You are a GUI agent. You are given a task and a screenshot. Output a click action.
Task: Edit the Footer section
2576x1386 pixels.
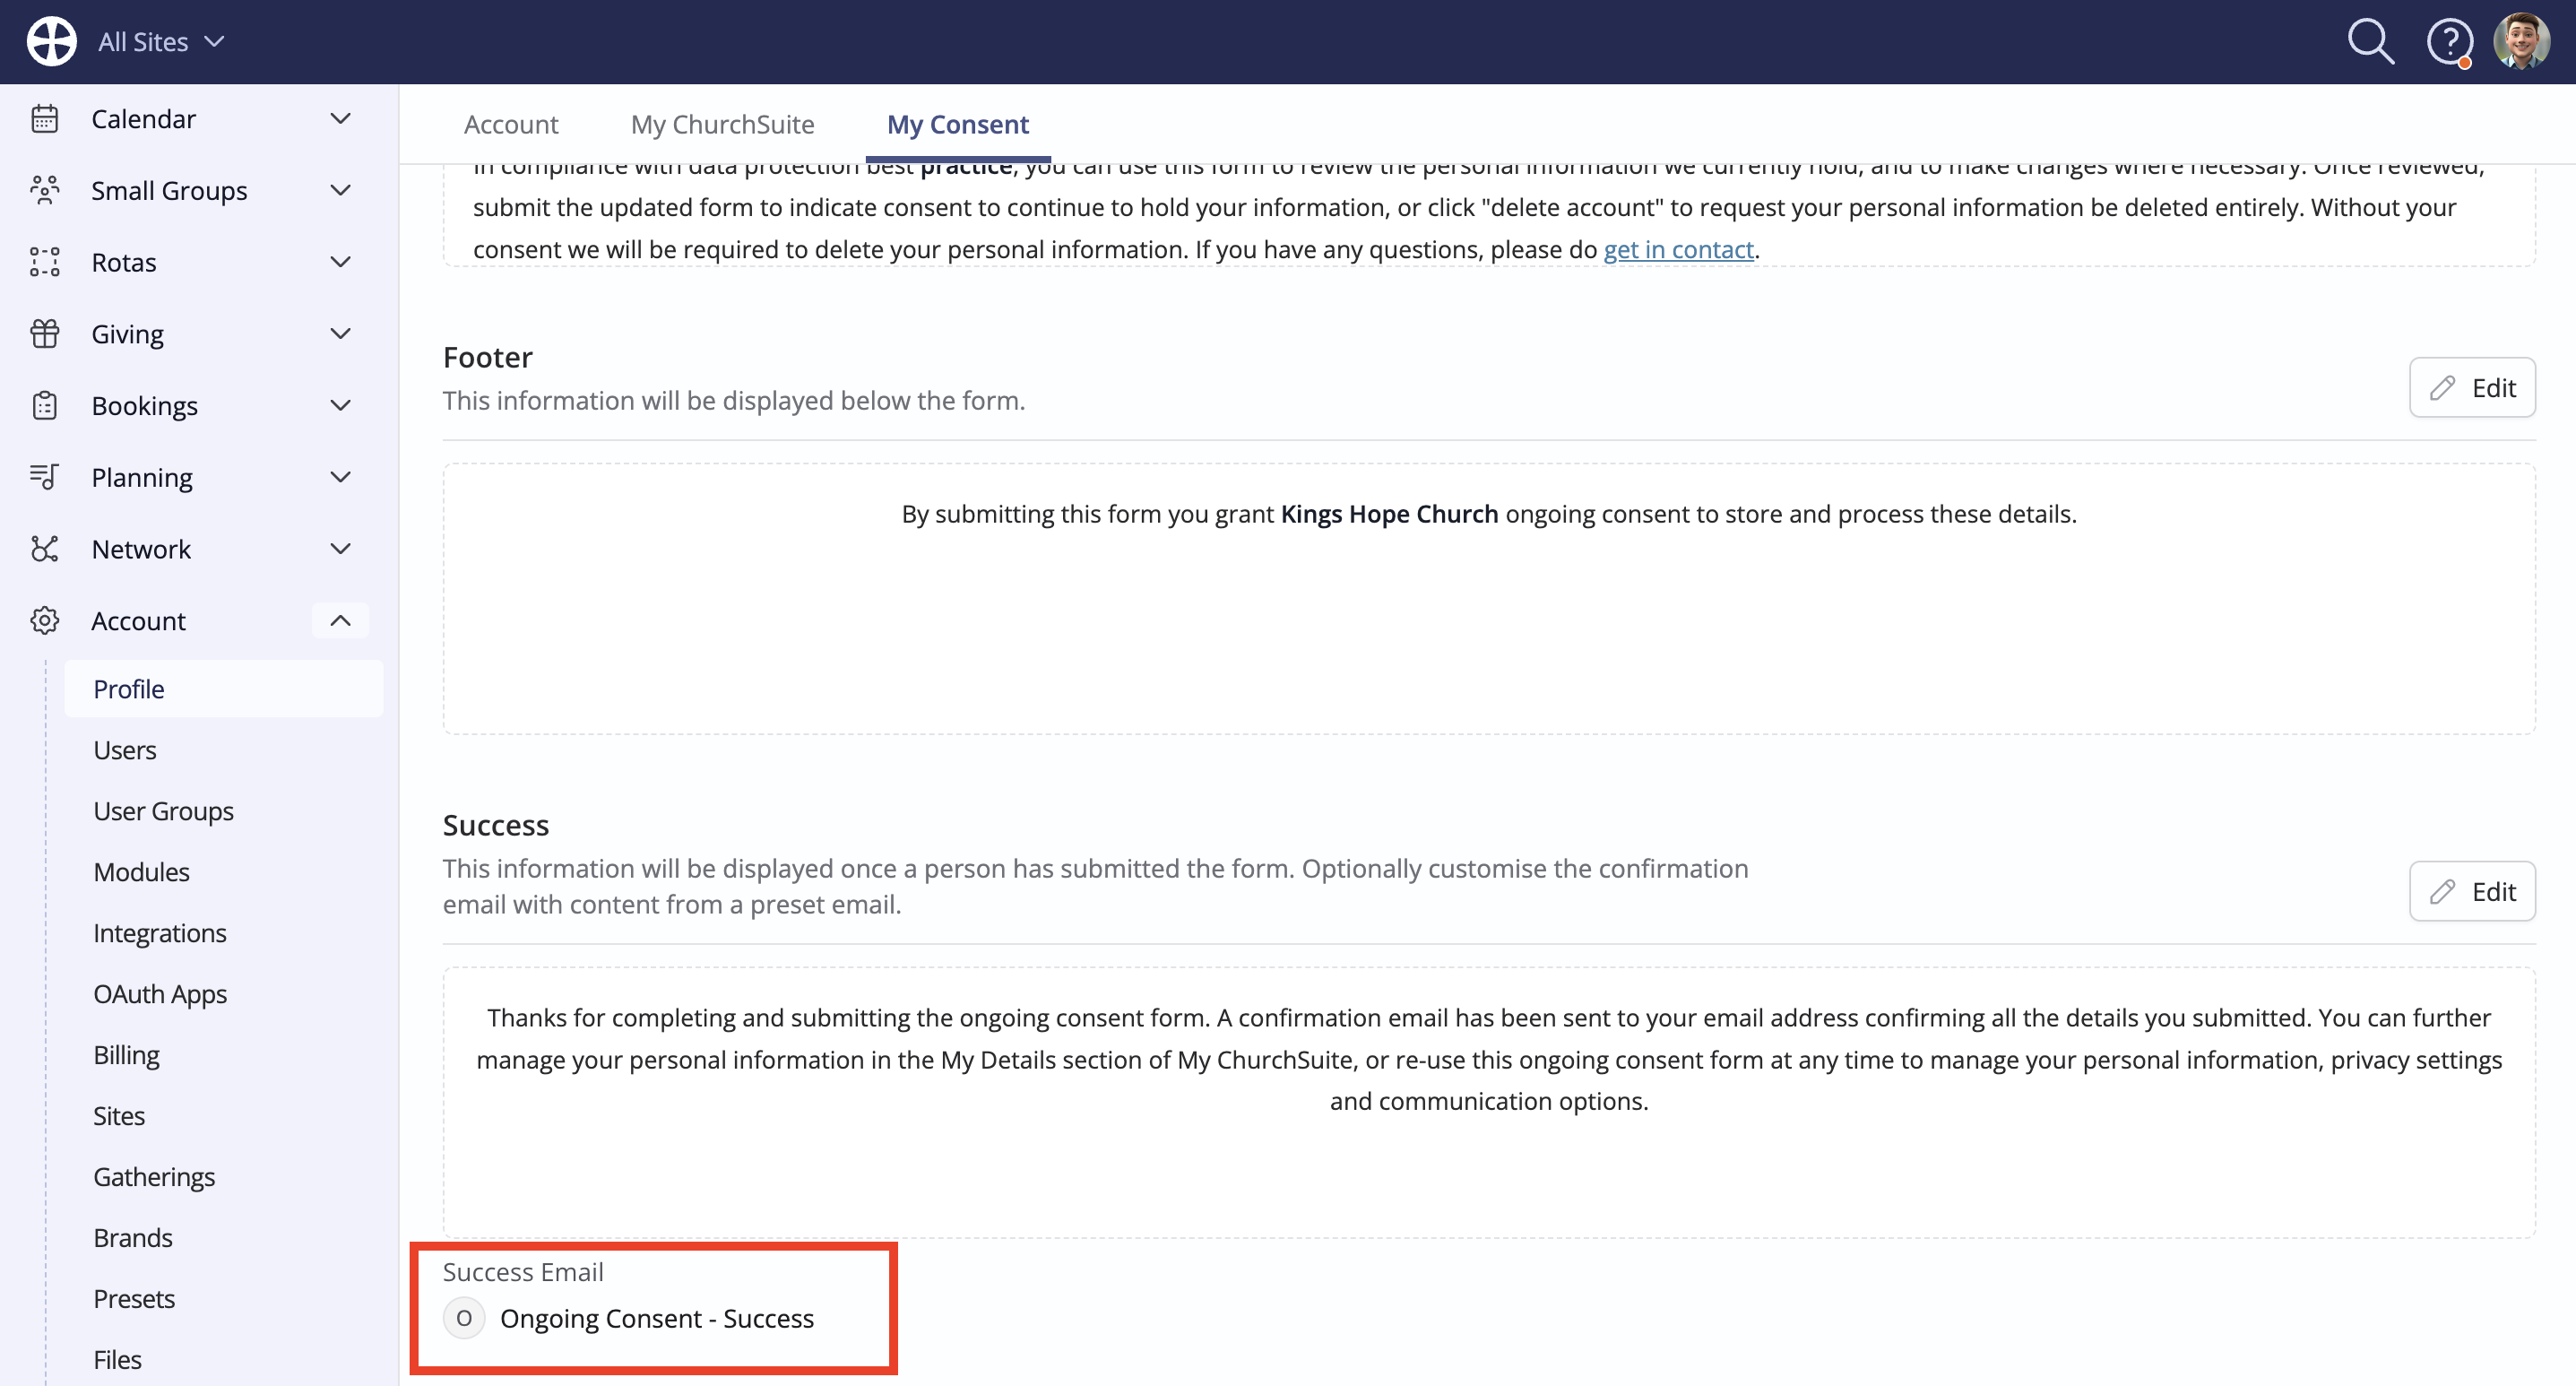click(2471, 388)
